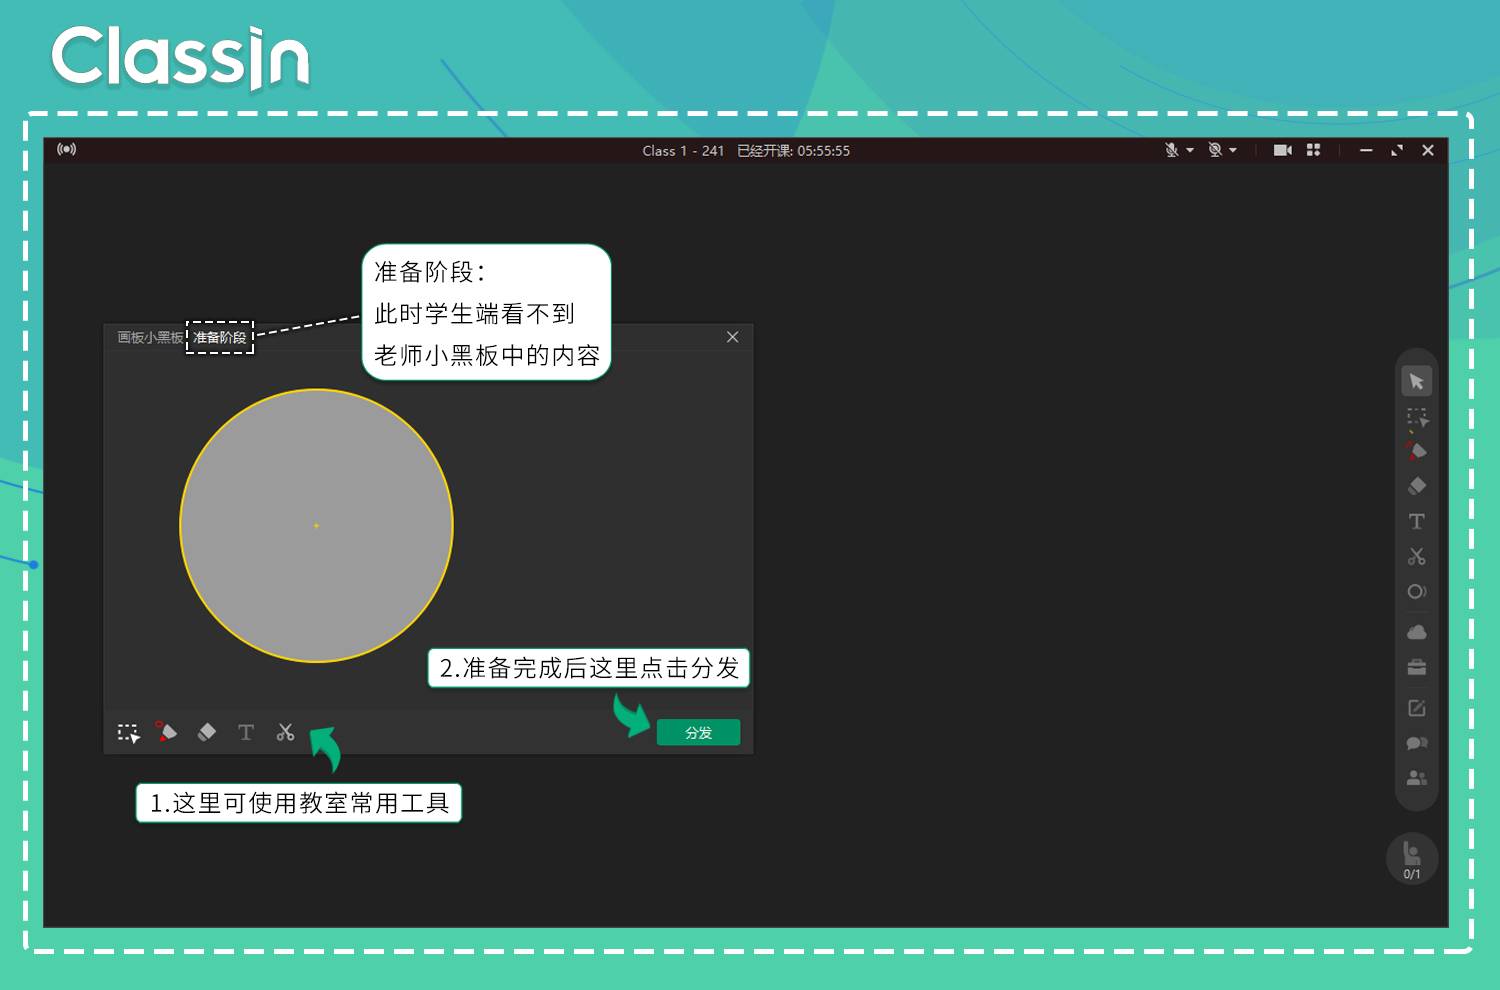Screen dimensions: 1500x990
Task: Select the marquee selection tool in small blackboard
Action: (129, 733)
